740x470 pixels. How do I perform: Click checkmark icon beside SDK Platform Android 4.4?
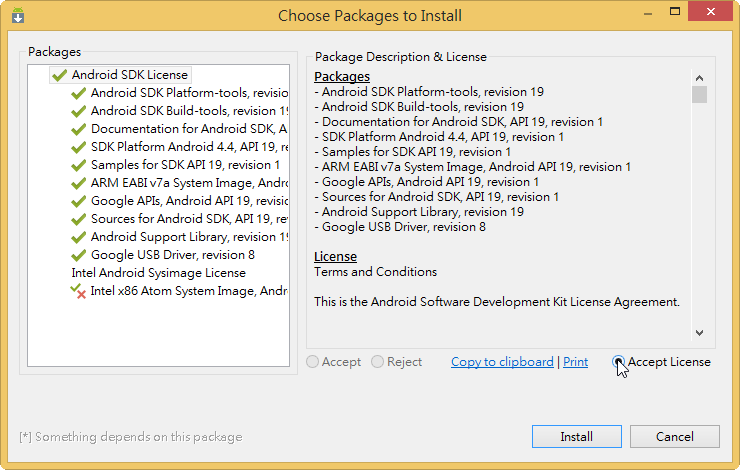click(78, 147)
